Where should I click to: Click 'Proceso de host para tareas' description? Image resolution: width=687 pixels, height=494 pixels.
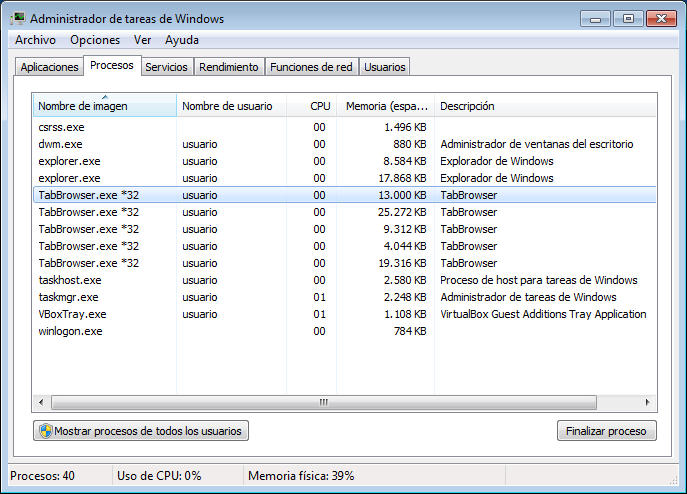[539, 280]
